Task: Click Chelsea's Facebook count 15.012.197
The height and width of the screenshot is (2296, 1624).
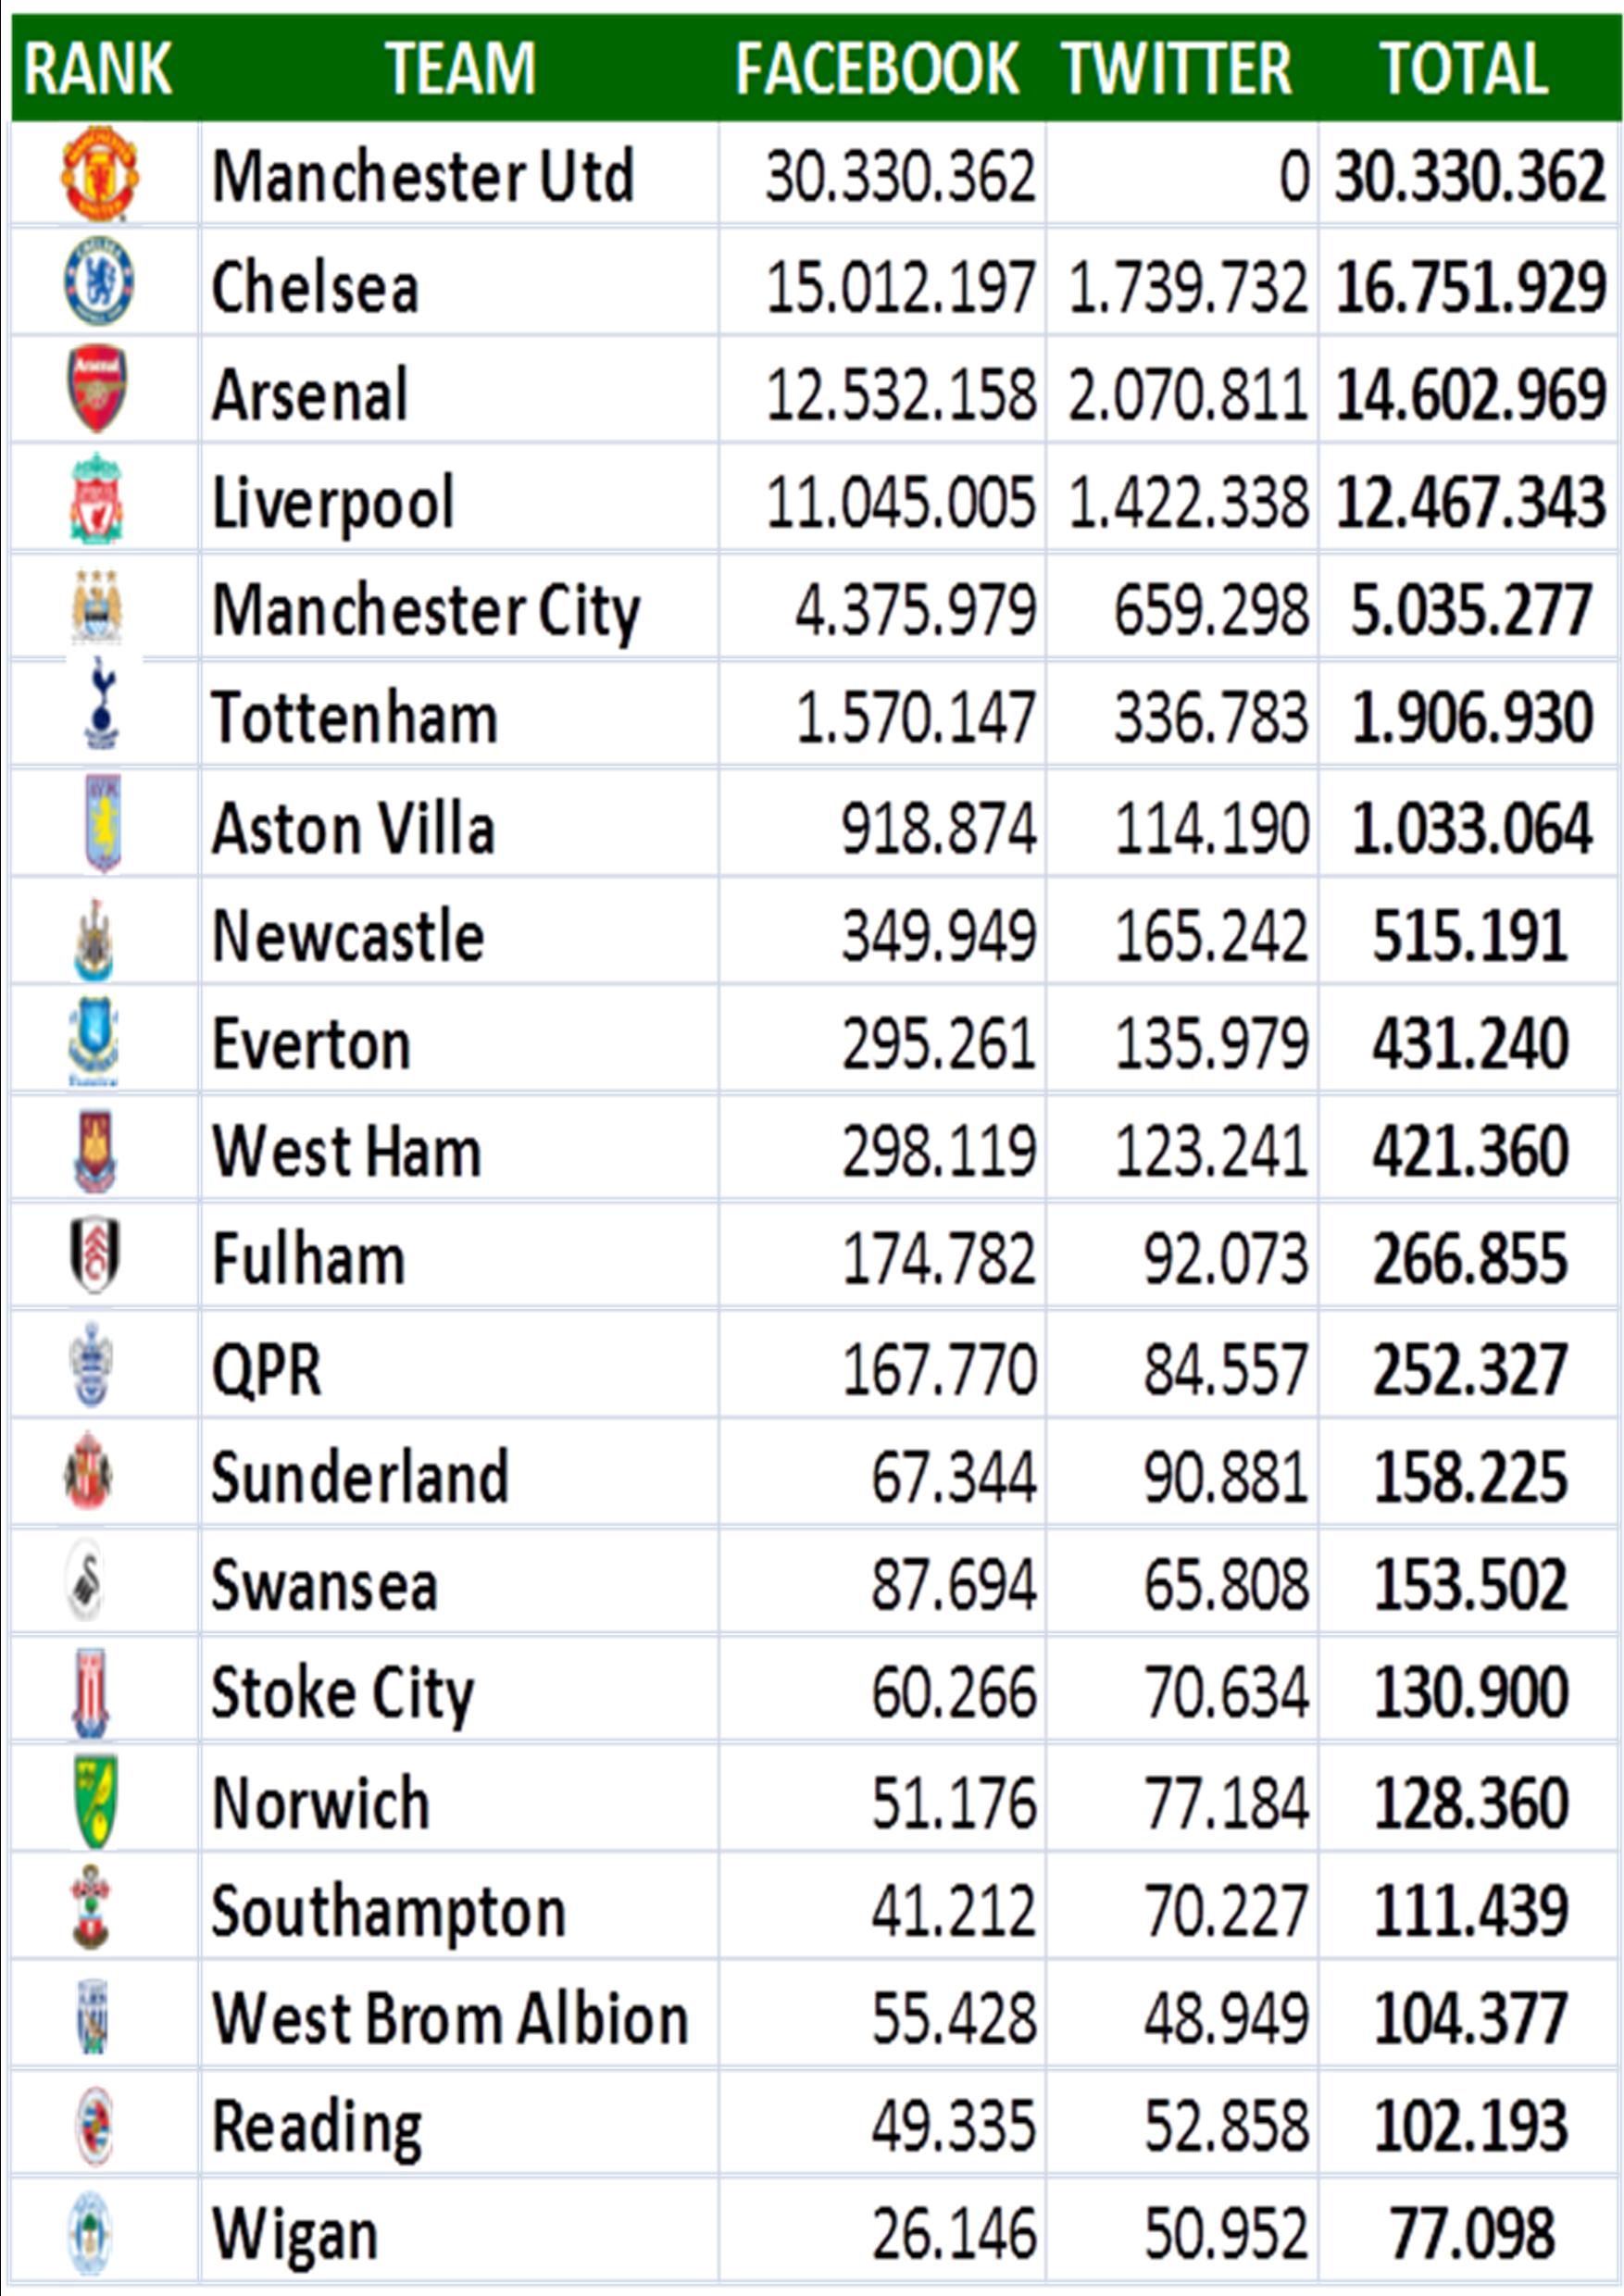Action: coord(901,287)
